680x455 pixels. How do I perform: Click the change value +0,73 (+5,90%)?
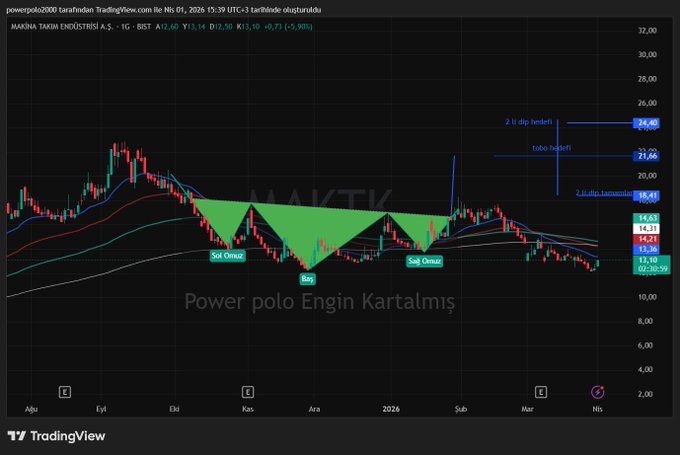pos(288,26)
